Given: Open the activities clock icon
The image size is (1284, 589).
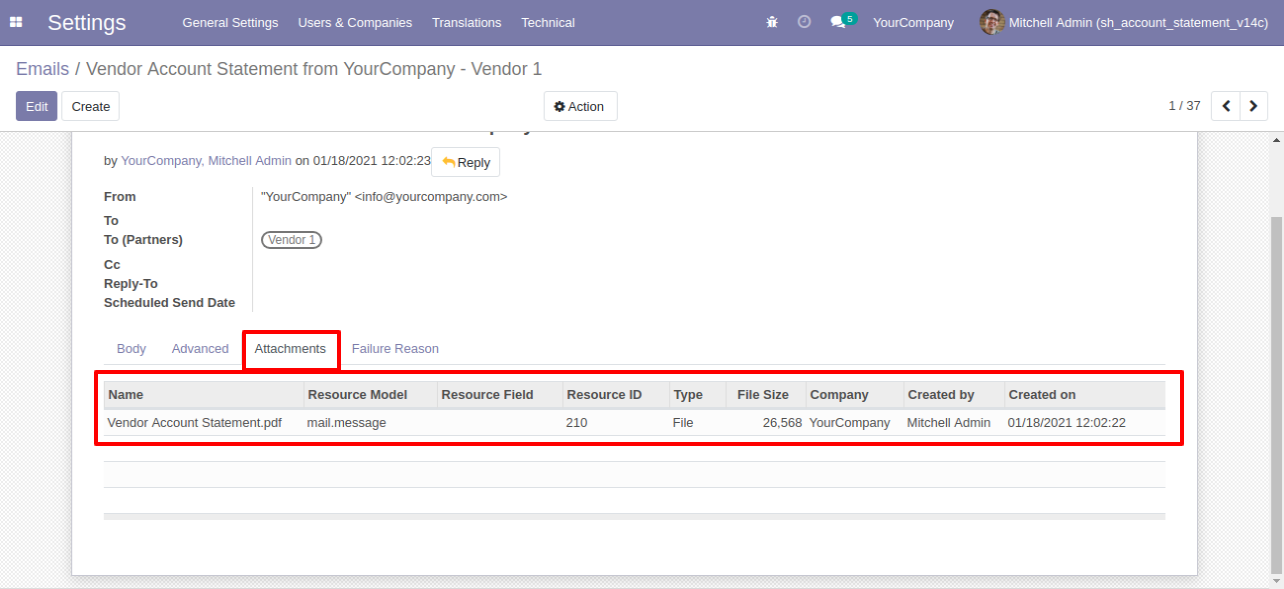Looking at the screenshot, I should coord(804,22).
